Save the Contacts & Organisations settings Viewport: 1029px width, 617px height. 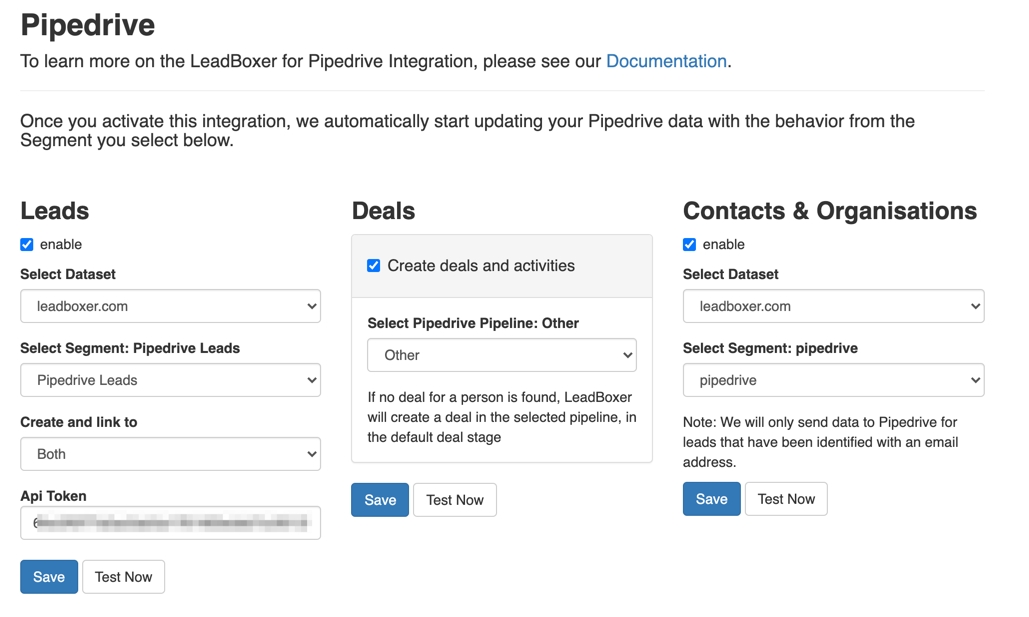[711, 499]
